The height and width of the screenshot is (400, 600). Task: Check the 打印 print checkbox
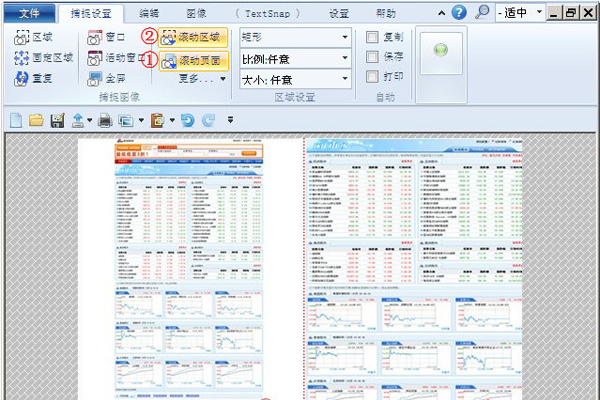pos(373,77)
